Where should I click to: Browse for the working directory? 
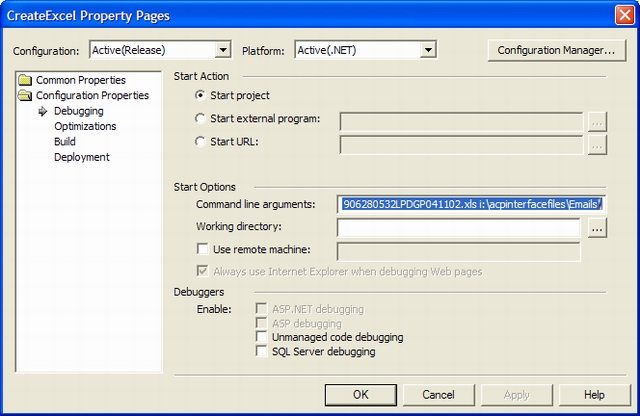click(x=598, y=228)
